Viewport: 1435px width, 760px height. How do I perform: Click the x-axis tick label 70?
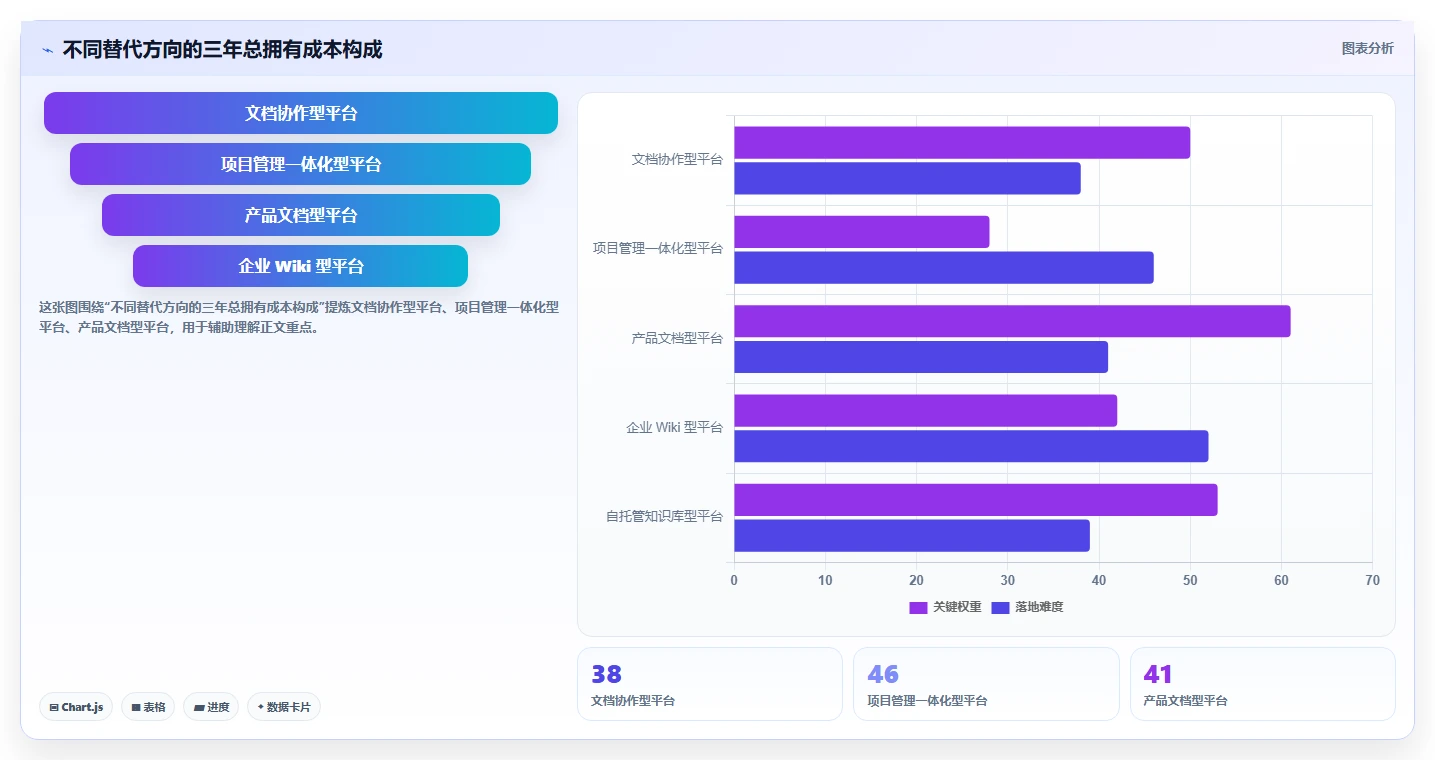coord(1372,581)
